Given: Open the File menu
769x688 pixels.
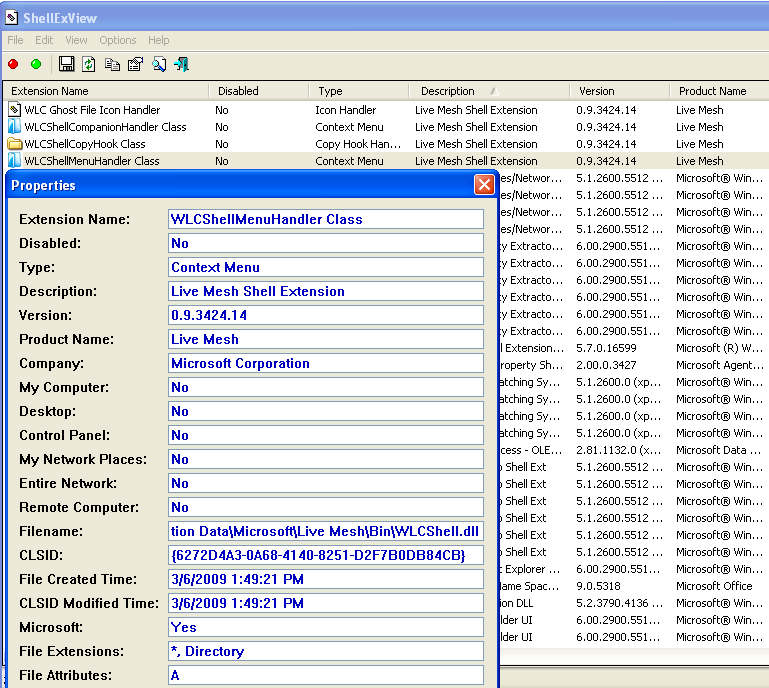Looking at the screenshot, I should [15, 40].
